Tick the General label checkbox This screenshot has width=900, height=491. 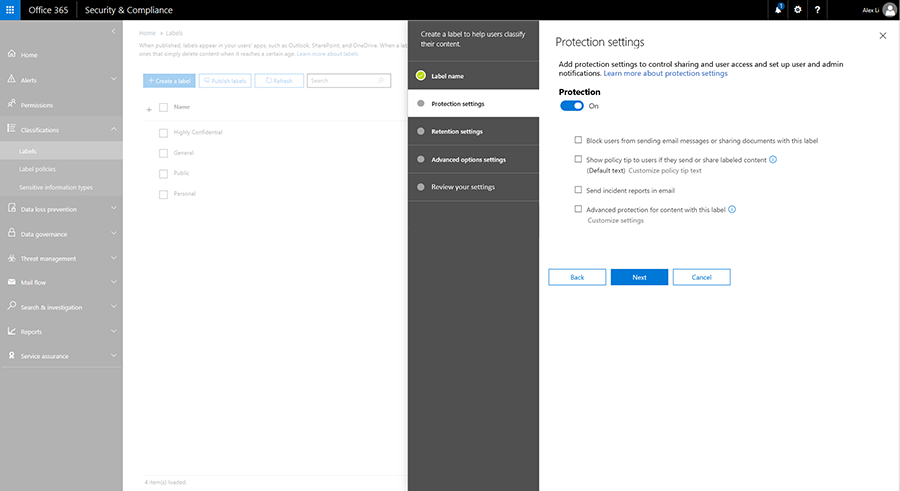pos(164,153)
